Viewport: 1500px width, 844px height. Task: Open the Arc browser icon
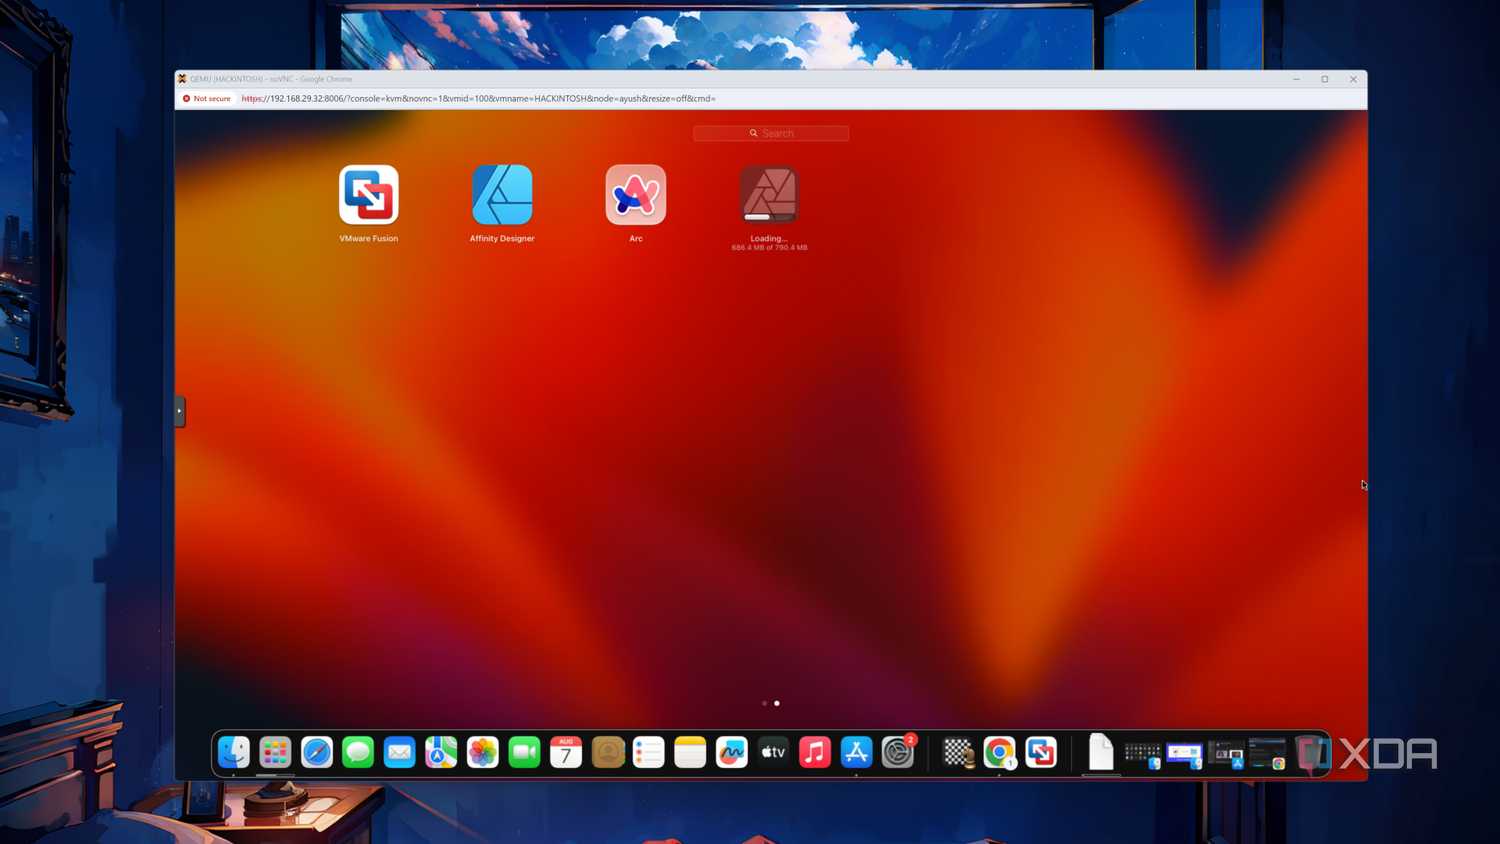point(635,195)
